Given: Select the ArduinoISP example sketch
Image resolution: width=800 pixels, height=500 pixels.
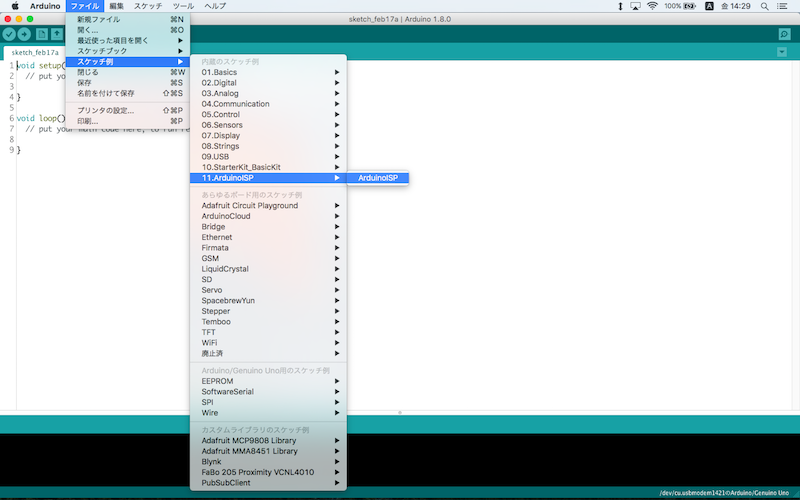Looking at the screenshot, I should (378, 178).
